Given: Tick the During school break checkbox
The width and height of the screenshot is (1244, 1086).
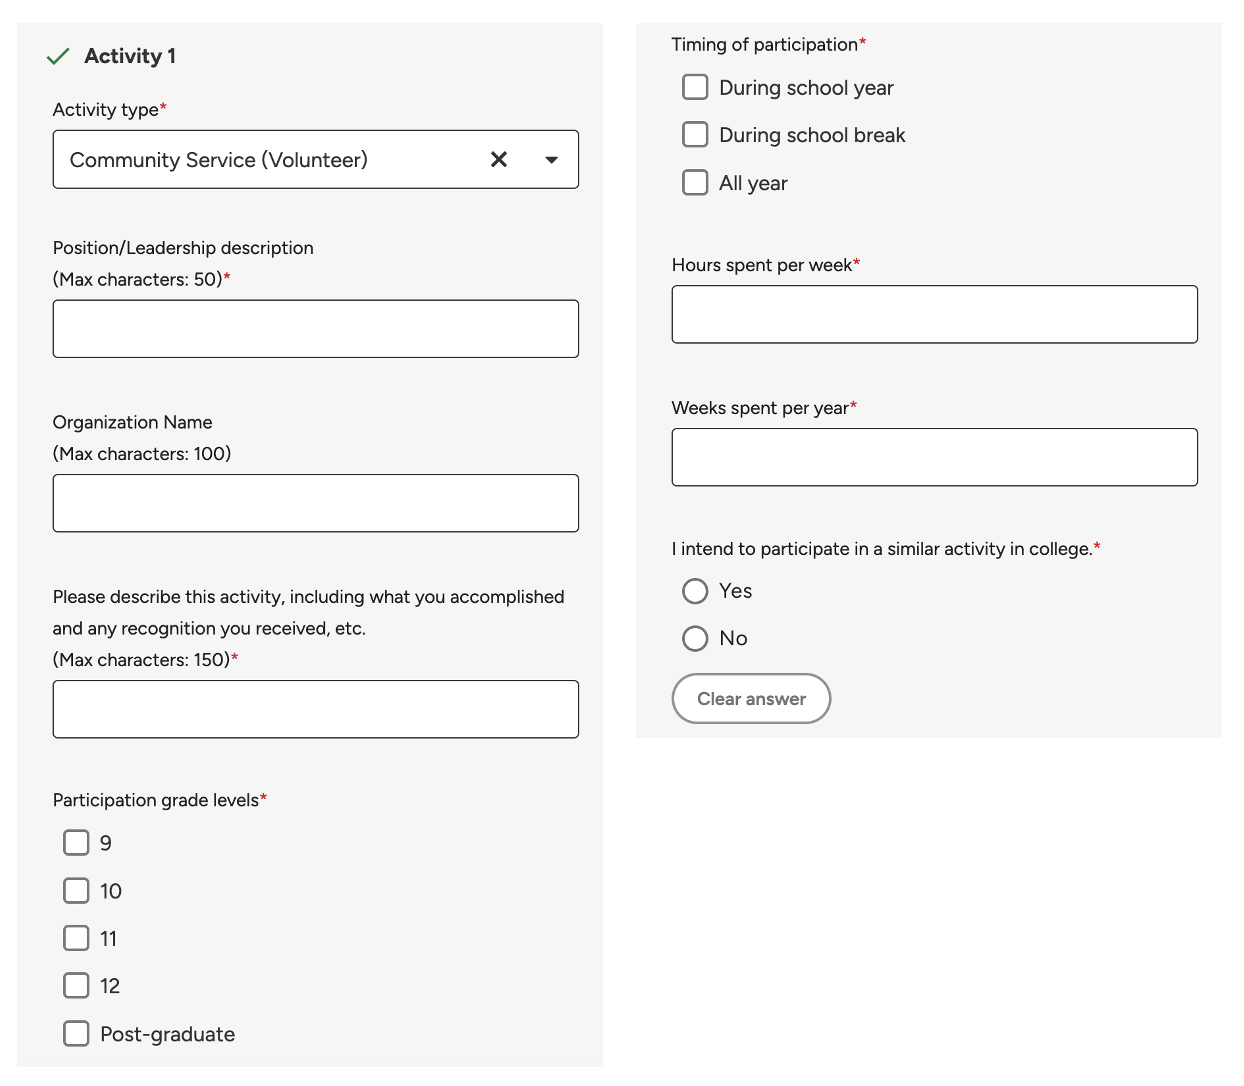Looking at the screenshot, I should [695, 134].
